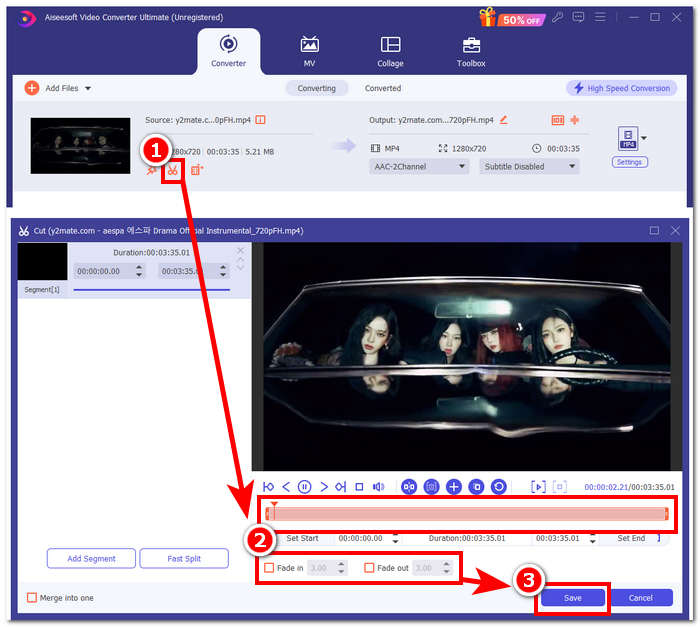700x627 pixels.
Task: Open the AAC-2Channel audio dropdown
Action: [419, 167]
